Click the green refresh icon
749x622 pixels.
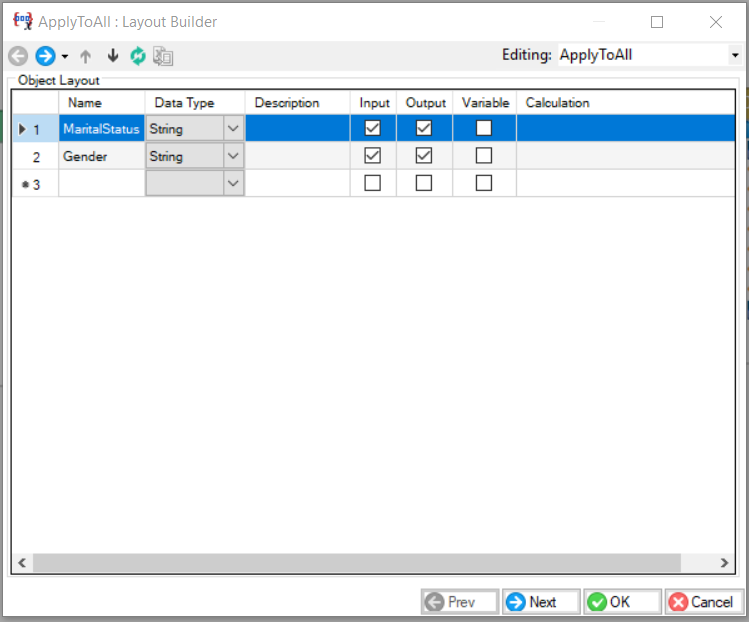tap(138, 56)
